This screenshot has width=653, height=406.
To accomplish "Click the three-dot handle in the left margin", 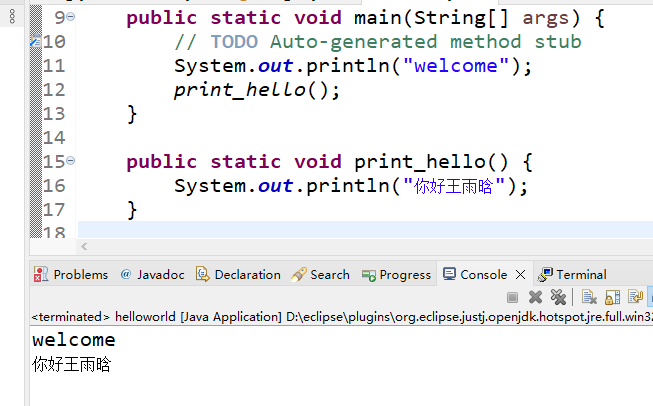I will (x=12, y=17).
